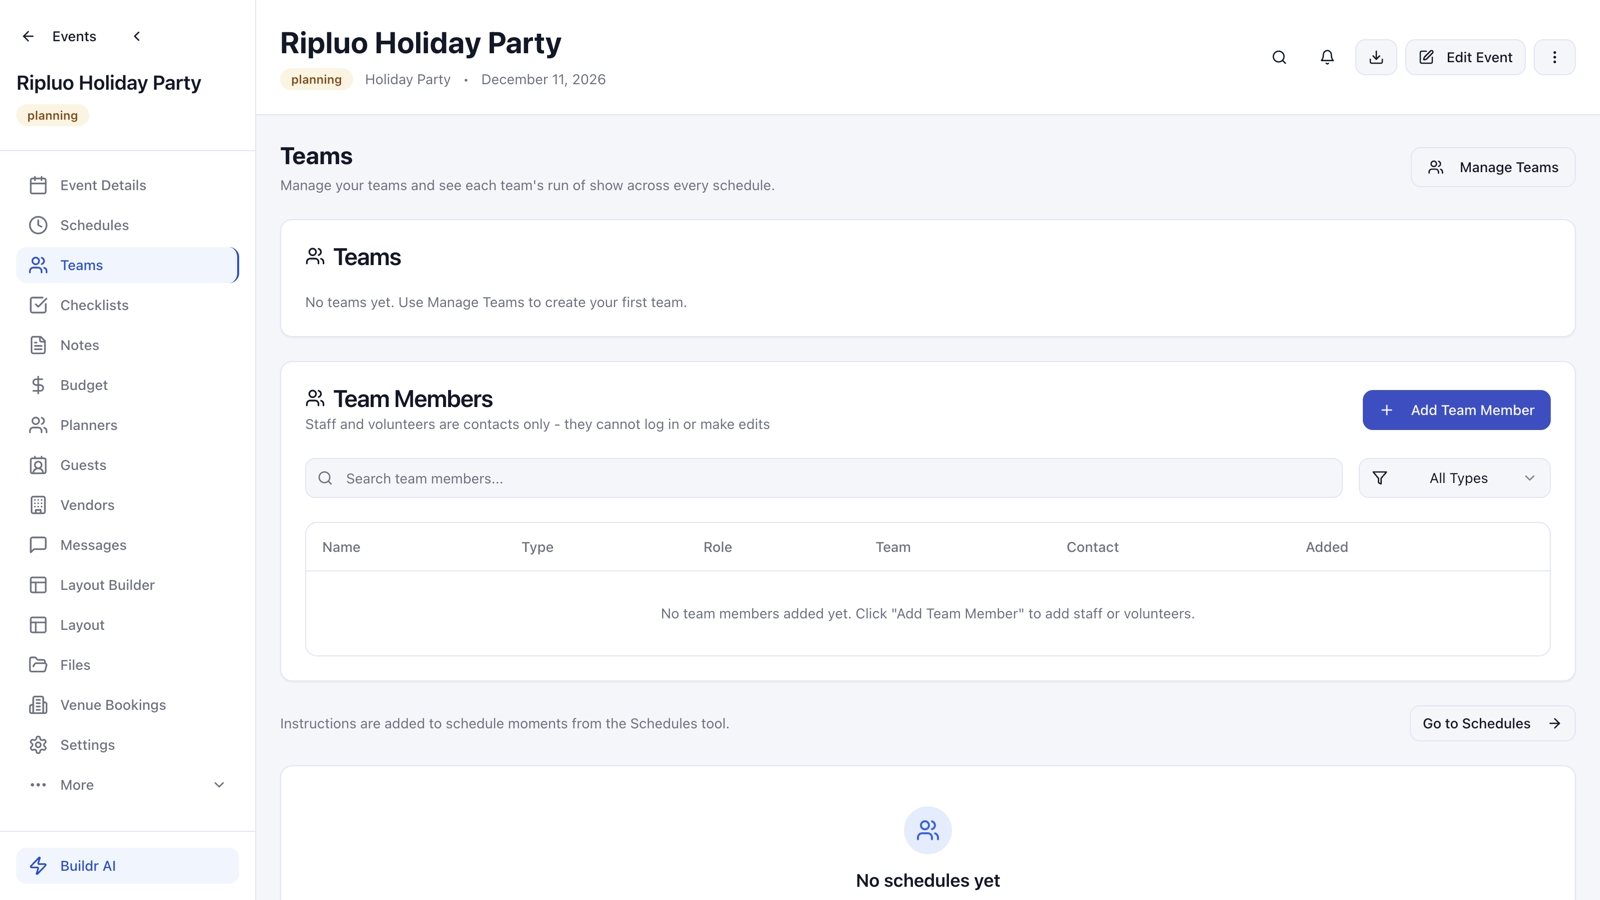
Task: Open the Layout page
Action: click(x=128, y=625)
